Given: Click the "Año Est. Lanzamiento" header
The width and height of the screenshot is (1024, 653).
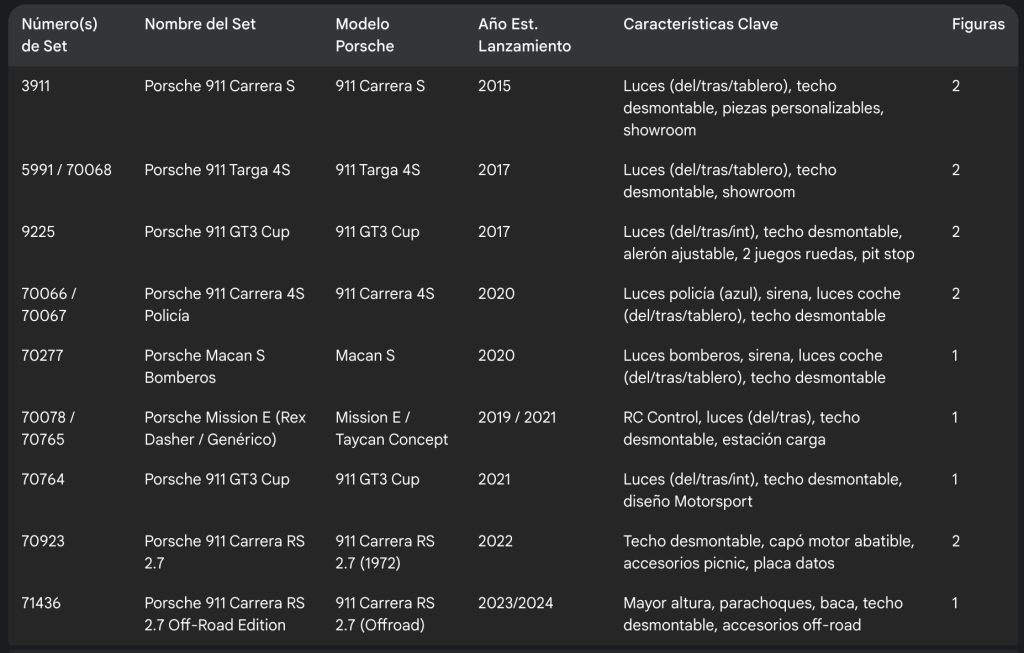Looking at the screenshot, I should click(x=524, y=35).
